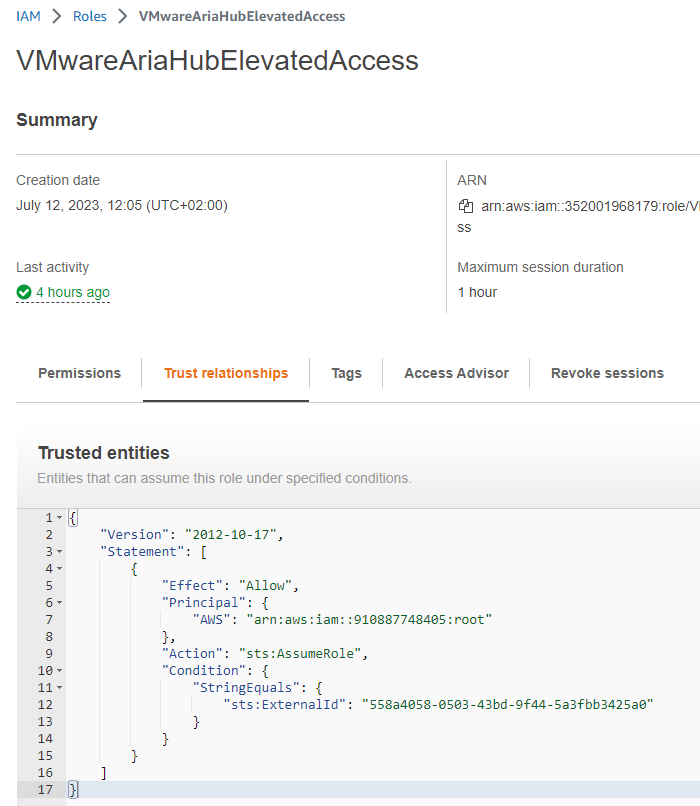Click the principal "arn:aws:iam::910887748405:root"
Image resolution: width=700 pixels, height=806 pixels.
369,619
